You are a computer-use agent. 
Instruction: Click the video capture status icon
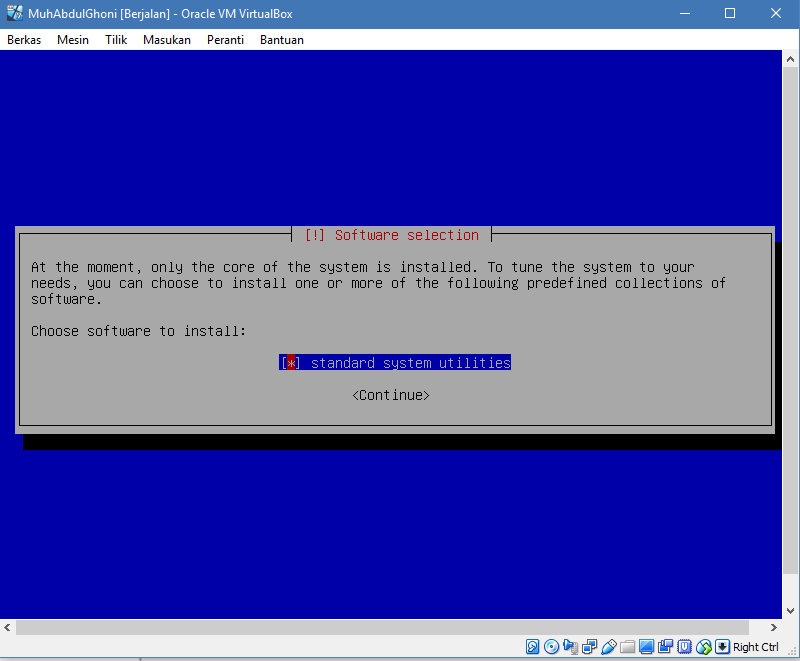[665, 647]
